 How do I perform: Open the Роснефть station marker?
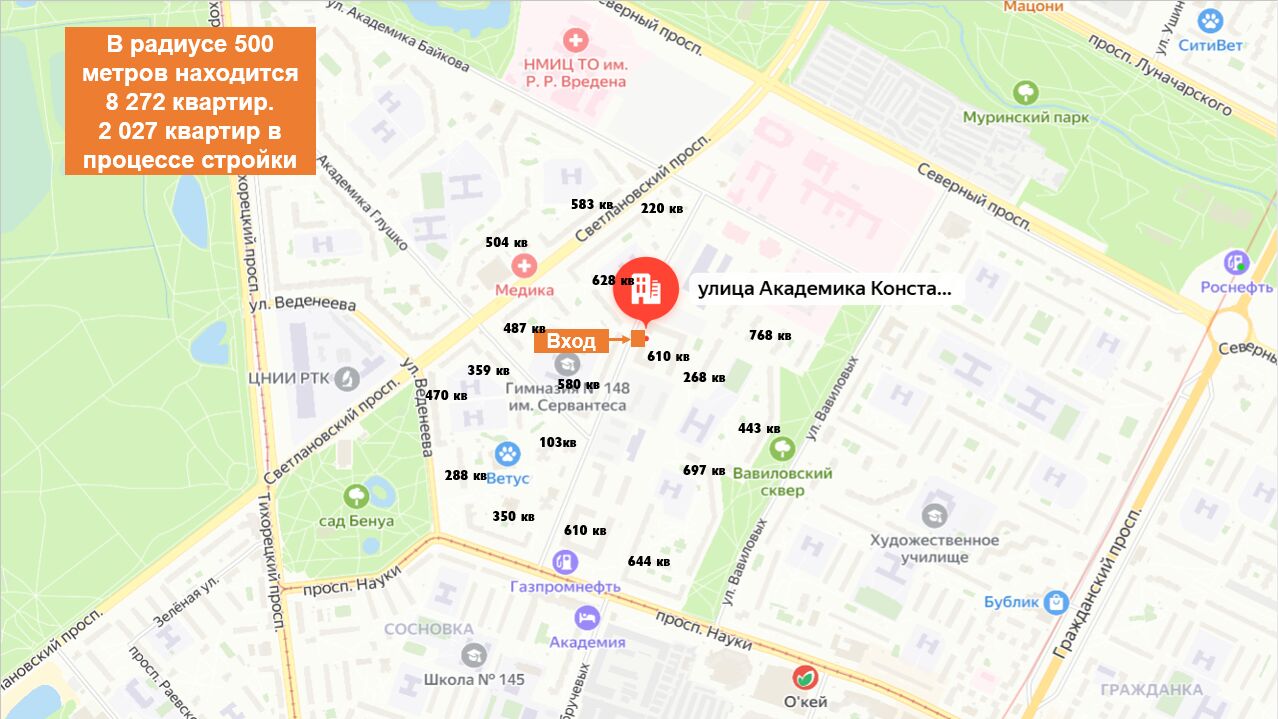coord(1238,263)
